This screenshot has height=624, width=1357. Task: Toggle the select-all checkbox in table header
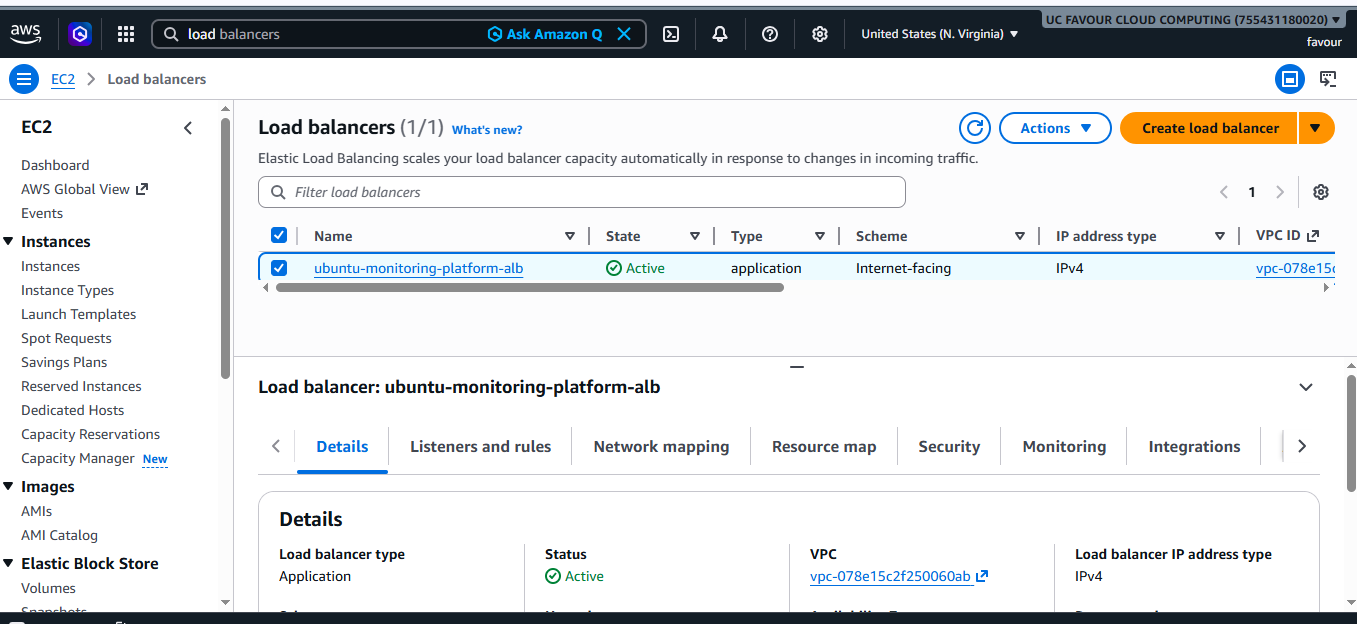tap(279, 235)
